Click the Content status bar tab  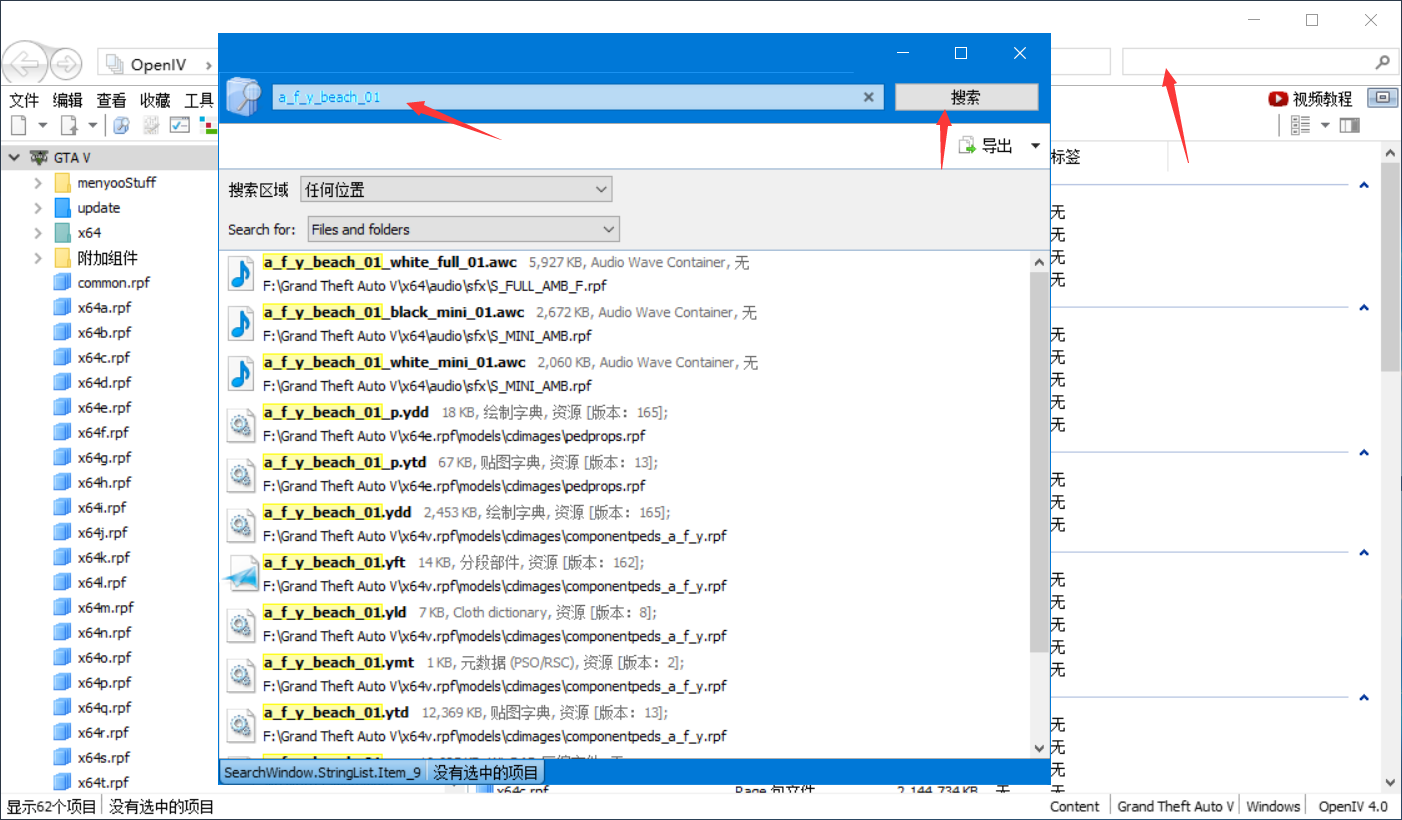tap(1075, 807)
